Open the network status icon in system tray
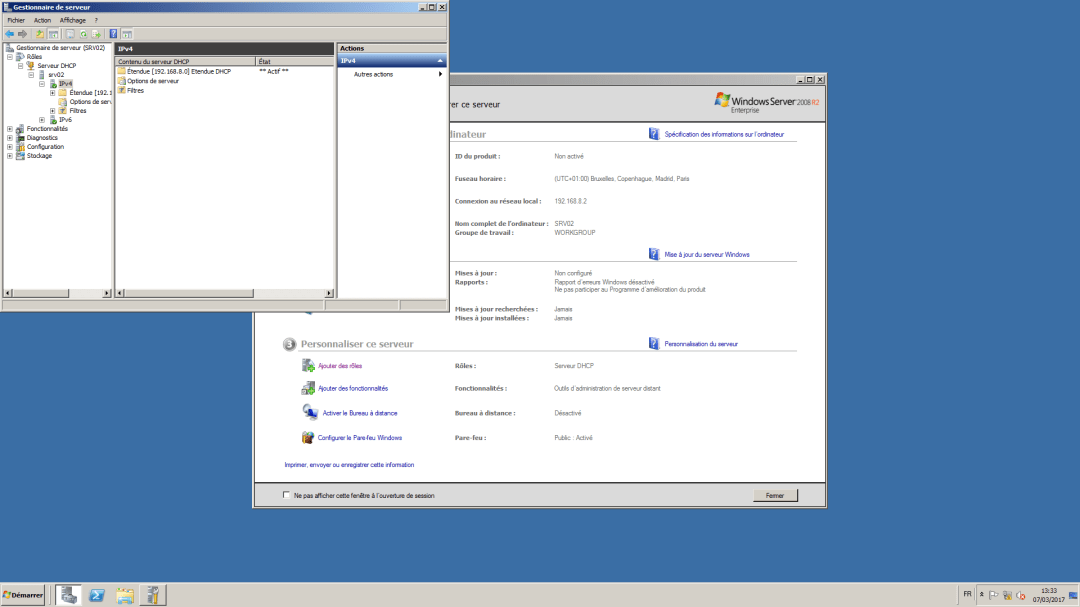The image size is (1080, 607). tap(1008, 595)
